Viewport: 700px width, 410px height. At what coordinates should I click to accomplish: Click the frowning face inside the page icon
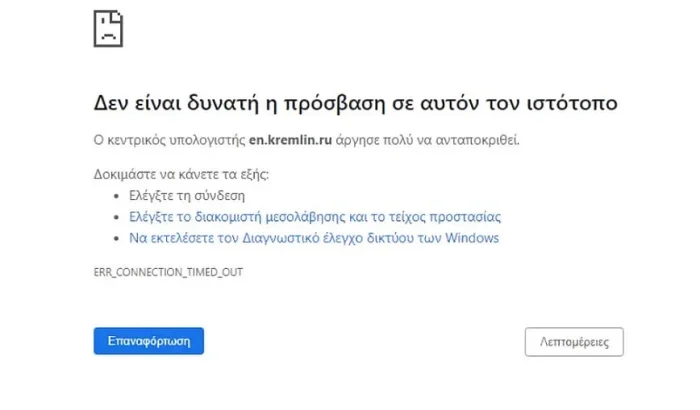click(108, 30)
